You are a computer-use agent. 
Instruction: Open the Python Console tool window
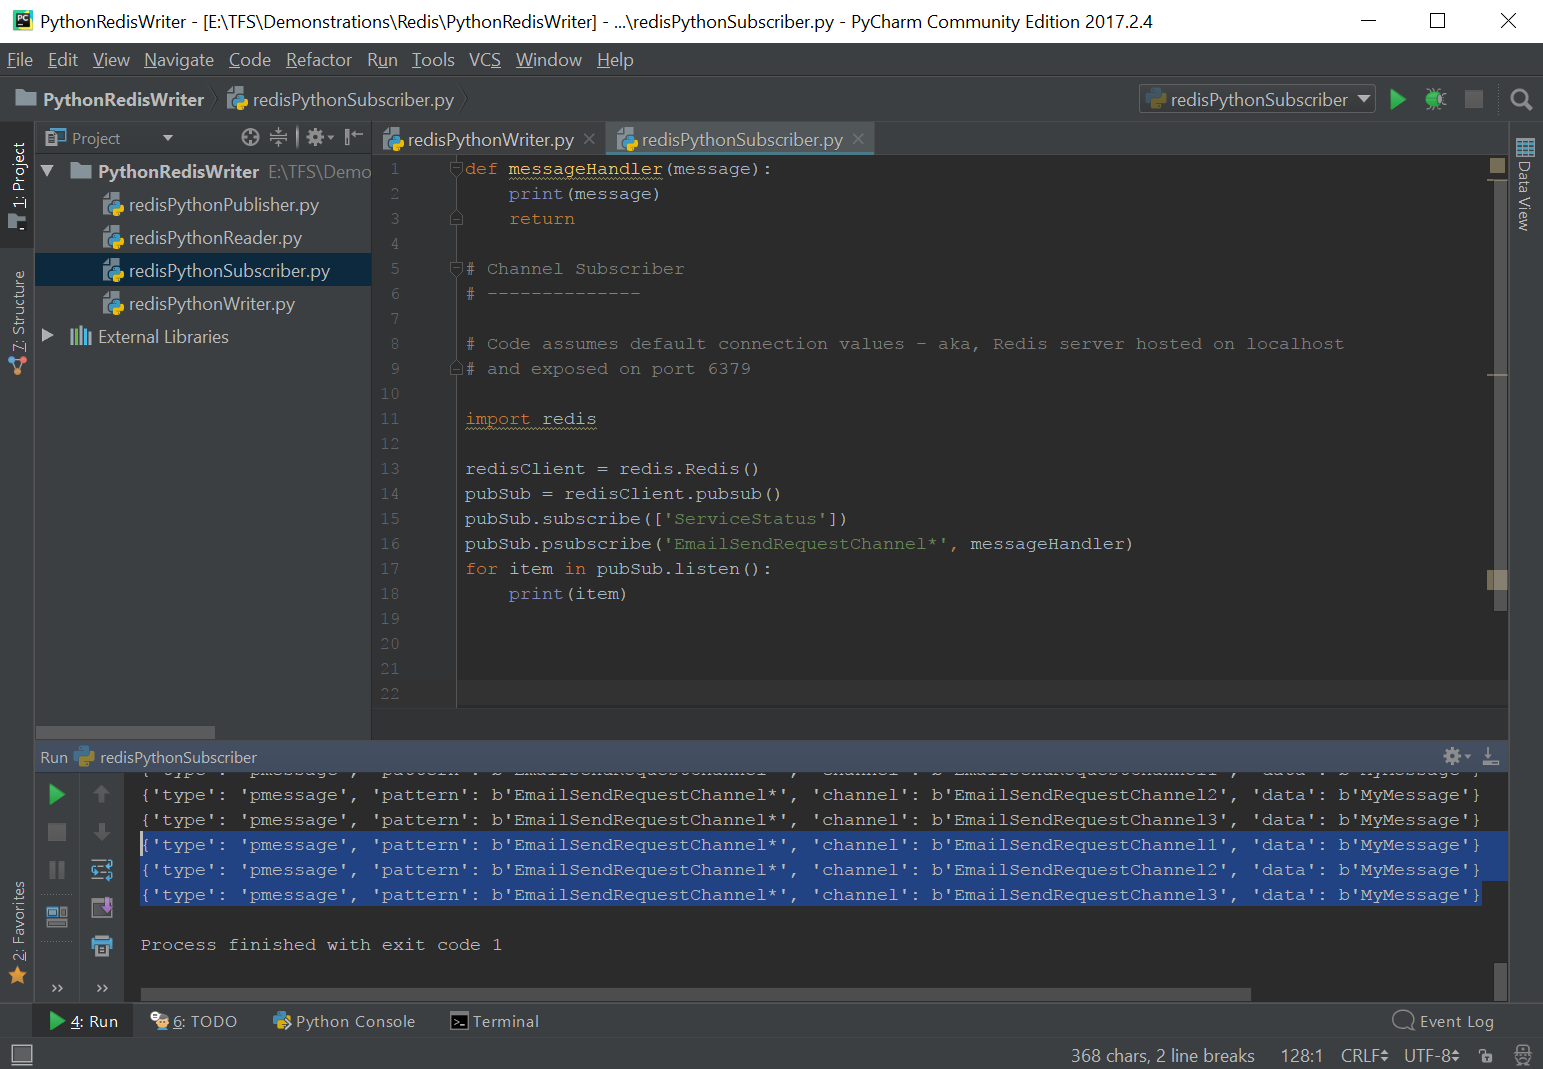point(344,1021)
